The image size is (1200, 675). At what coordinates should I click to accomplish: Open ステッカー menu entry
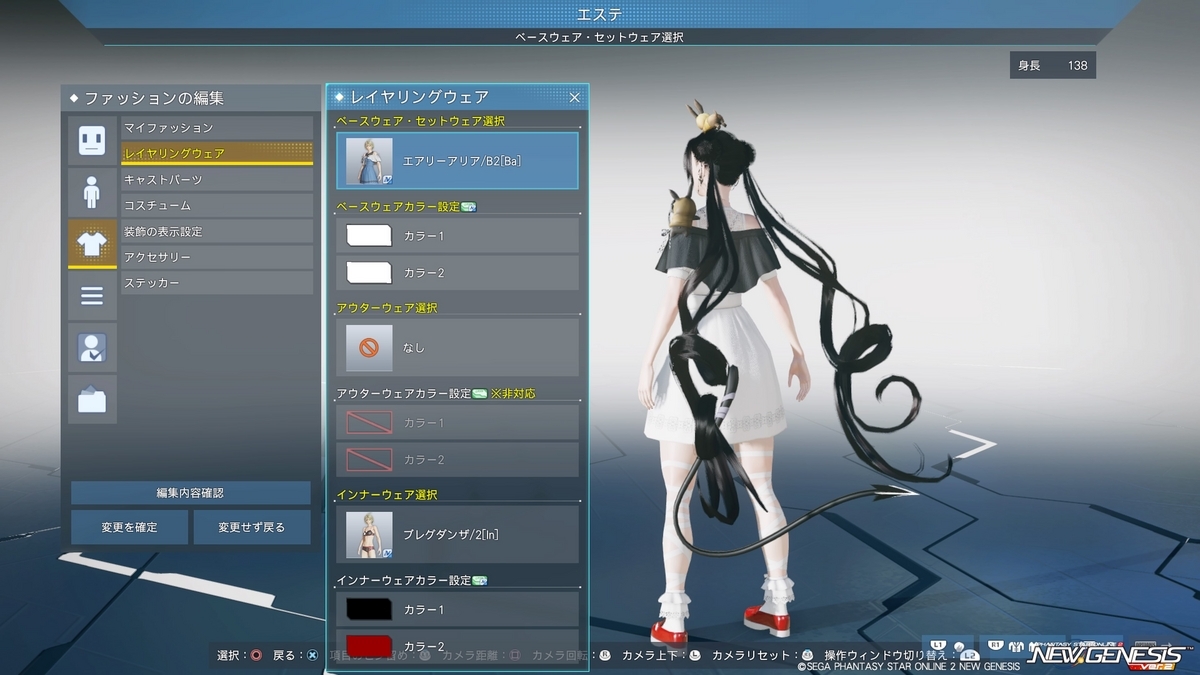coord(217,284)
